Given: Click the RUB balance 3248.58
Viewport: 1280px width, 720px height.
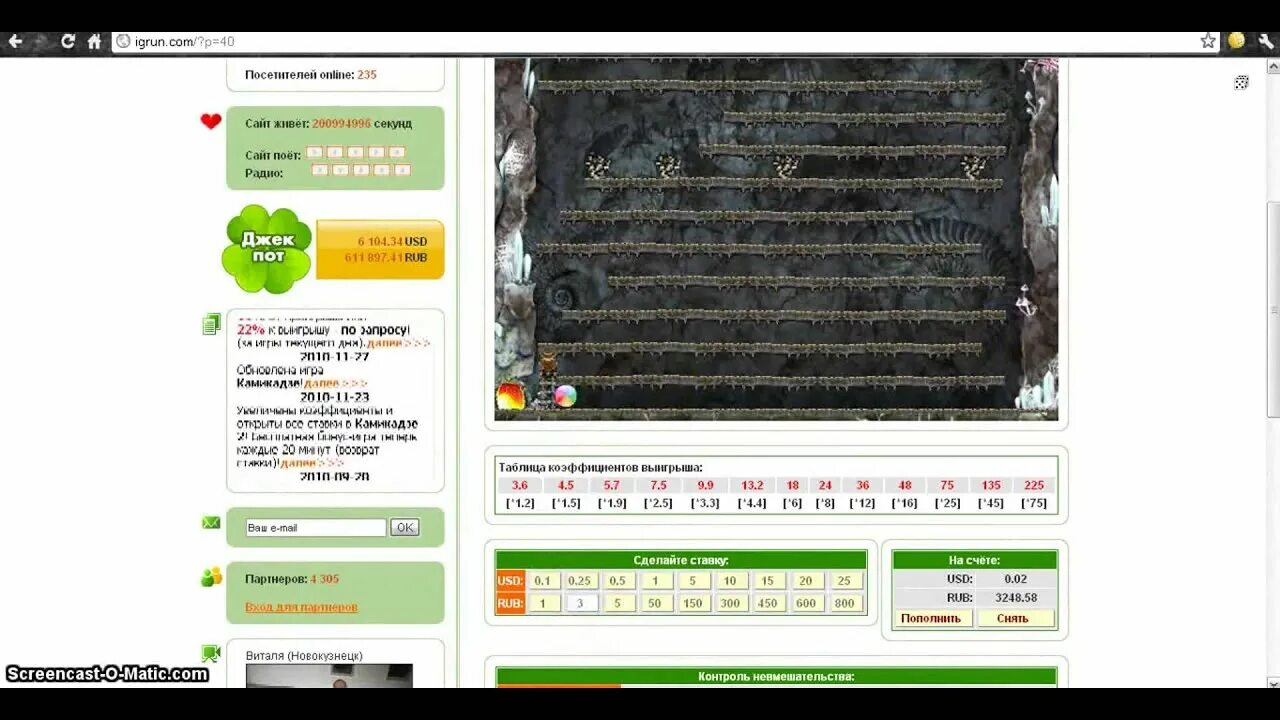Looking at the screenshot, I should click(1016, 598).
